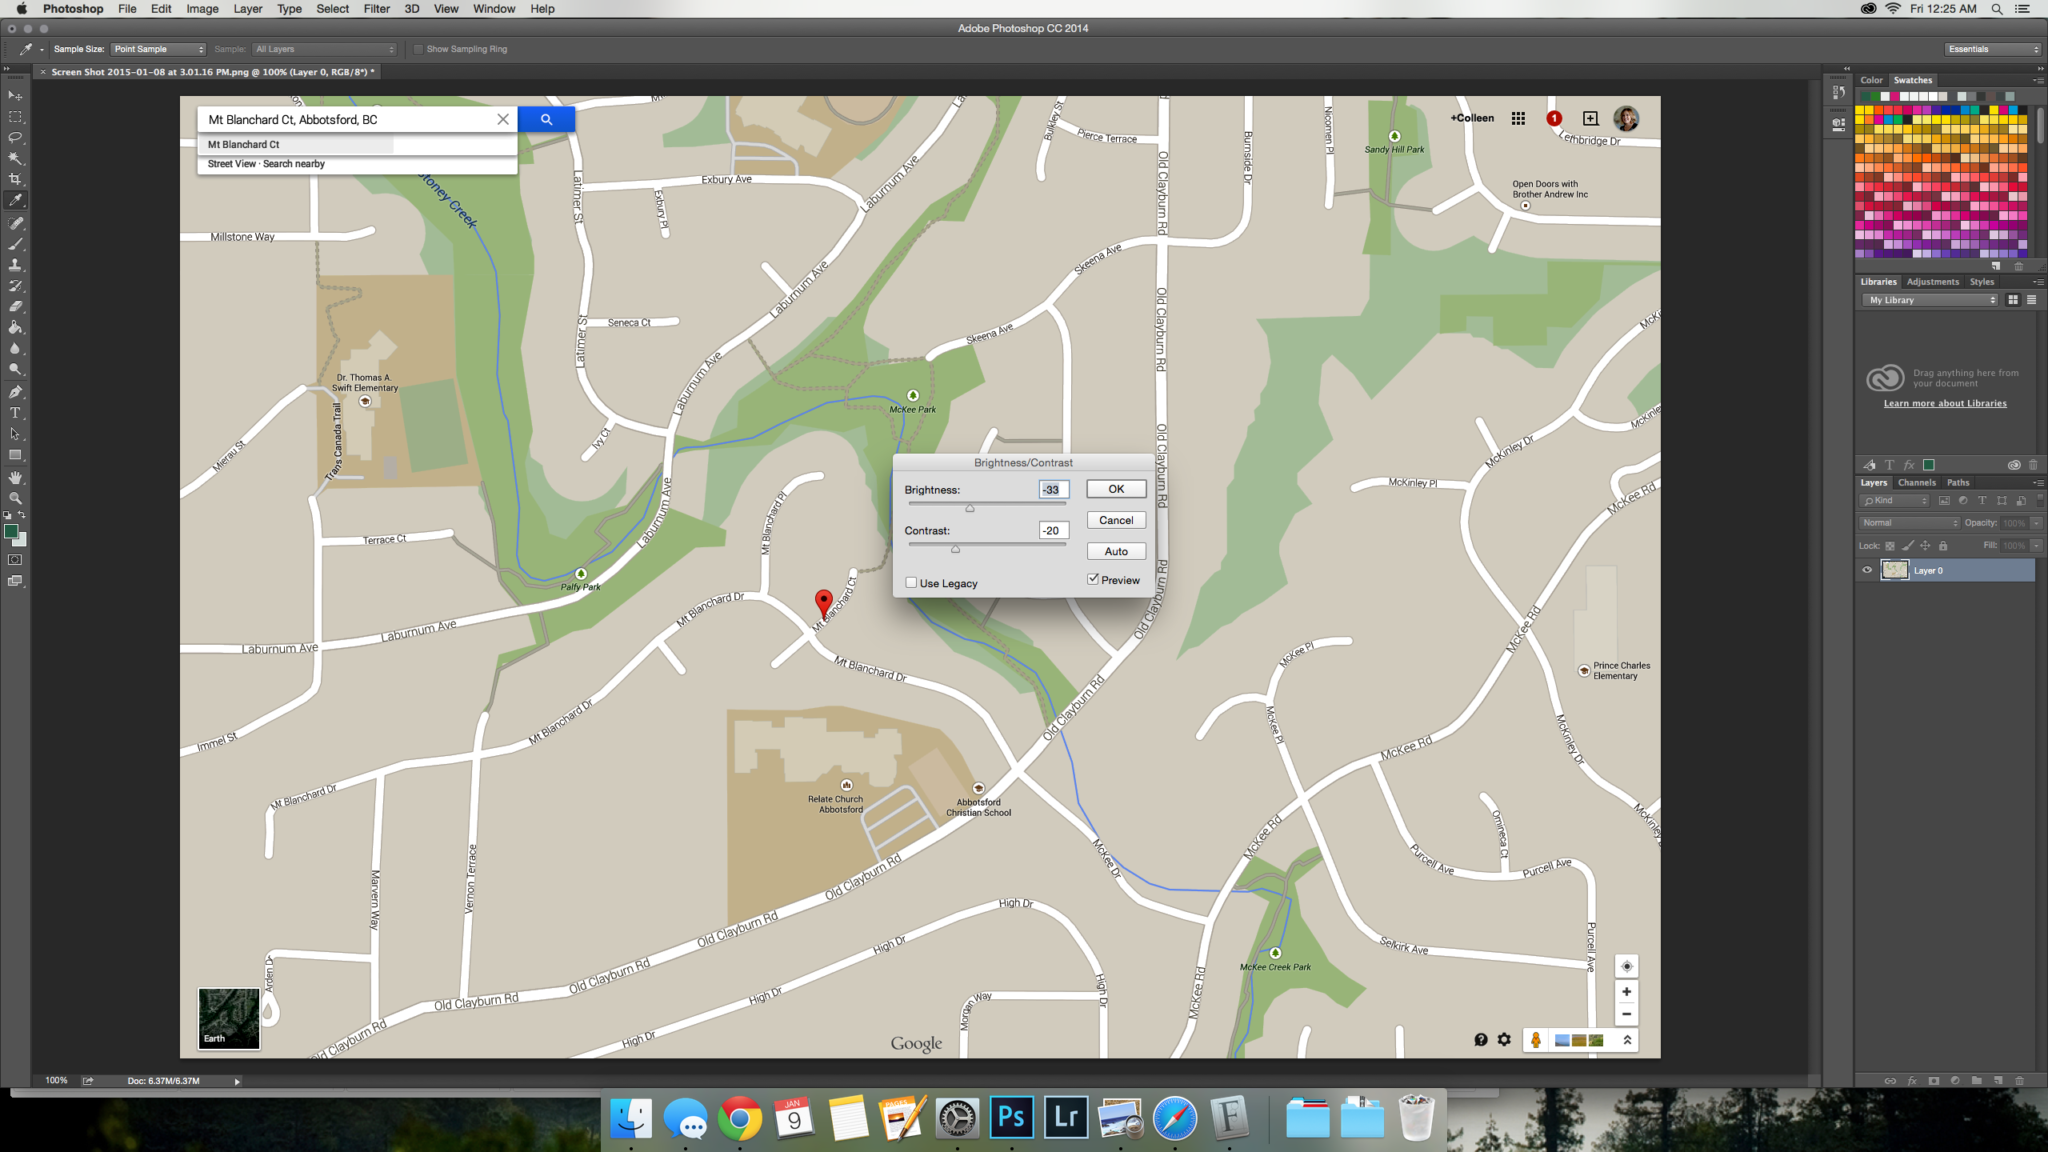Open the Filter menu
This screenshot has width=2048, height=1152.
[376, 9]
